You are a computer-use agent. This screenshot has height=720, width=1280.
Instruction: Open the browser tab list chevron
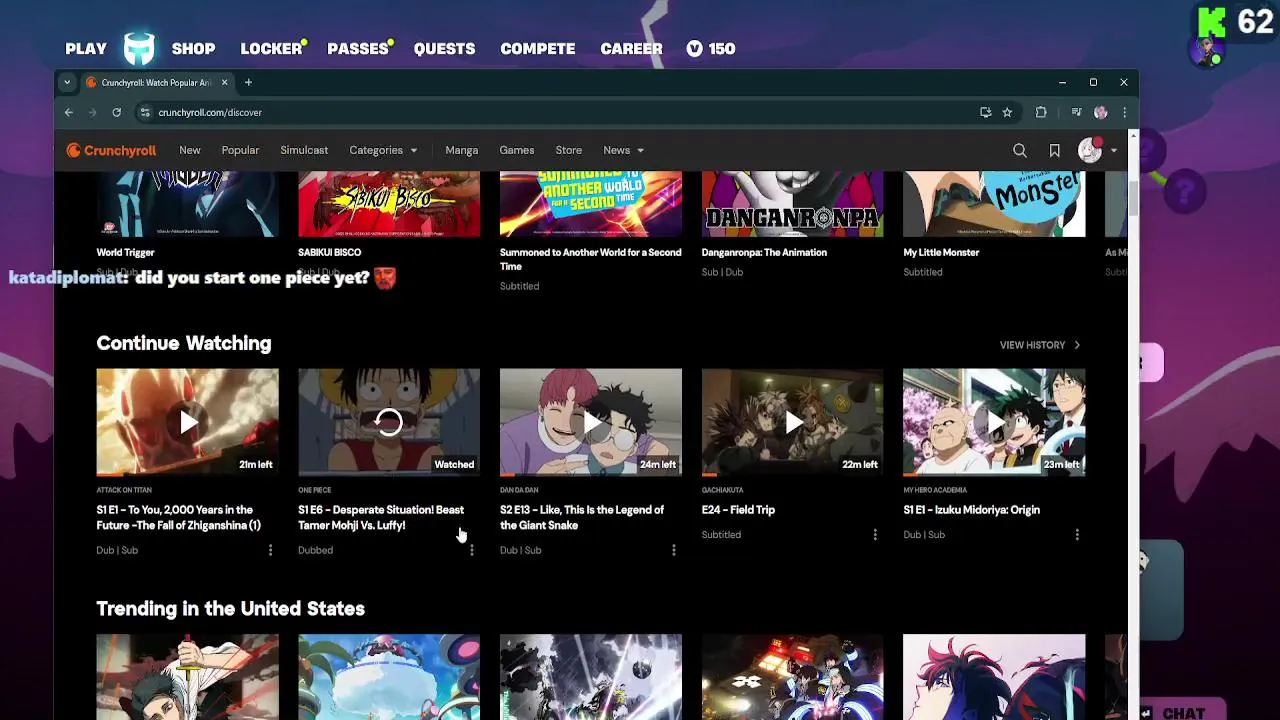click(x=67, y=82)
